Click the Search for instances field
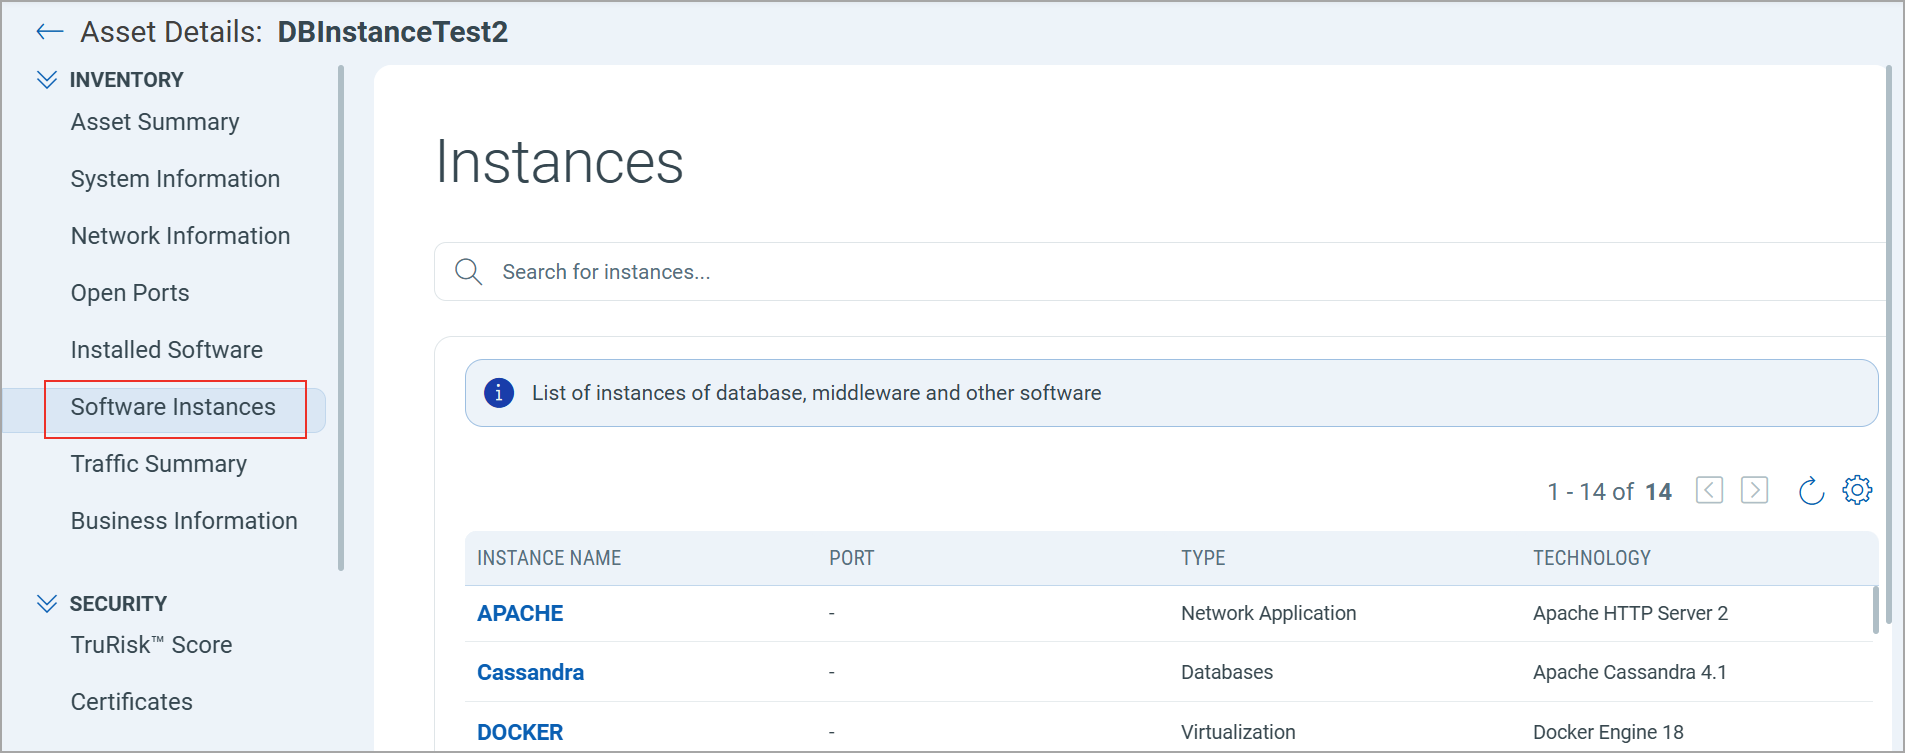 click(1160, 272)
